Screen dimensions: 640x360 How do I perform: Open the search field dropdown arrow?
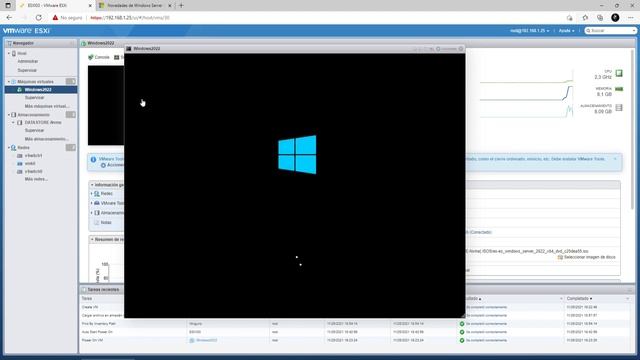tap(634, 31)
